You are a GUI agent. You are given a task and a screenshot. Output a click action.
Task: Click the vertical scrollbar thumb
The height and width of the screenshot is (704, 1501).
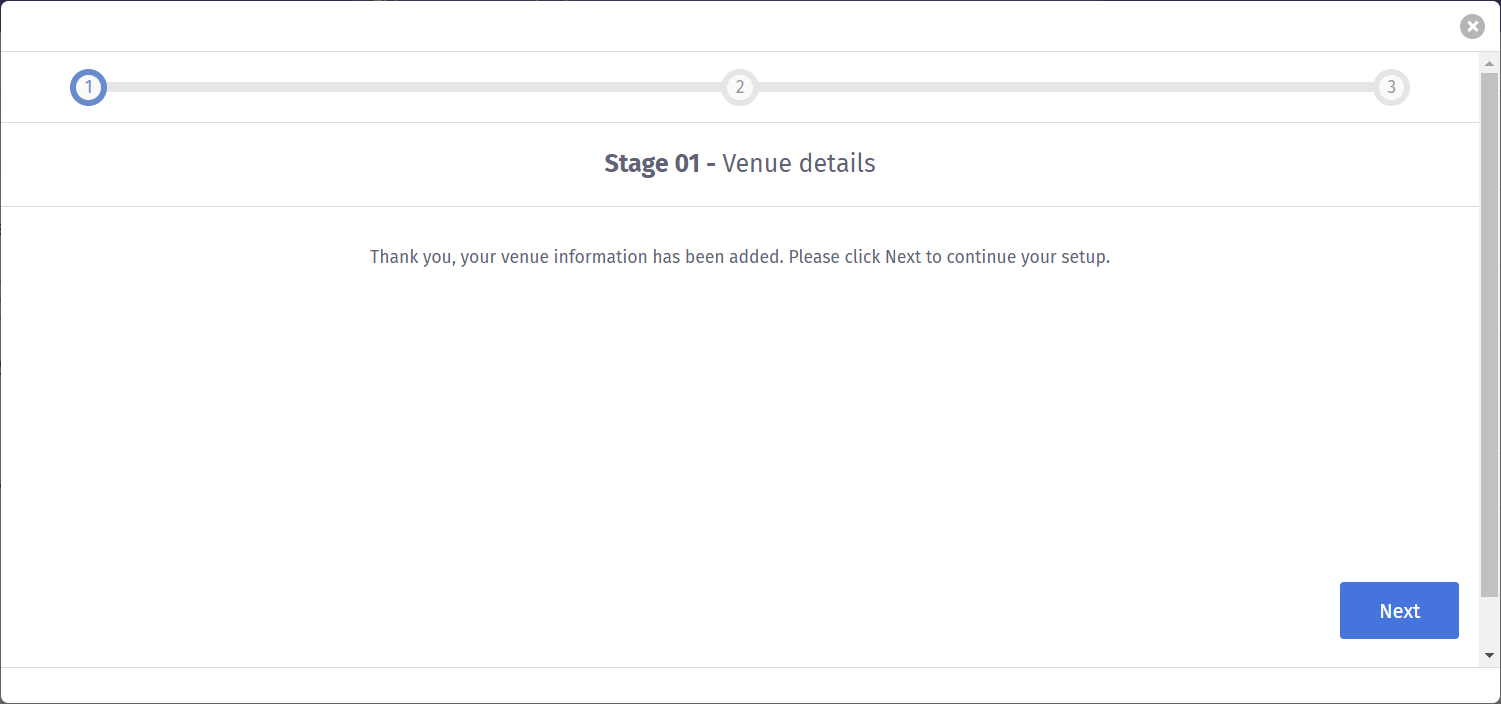point(1489,330)
